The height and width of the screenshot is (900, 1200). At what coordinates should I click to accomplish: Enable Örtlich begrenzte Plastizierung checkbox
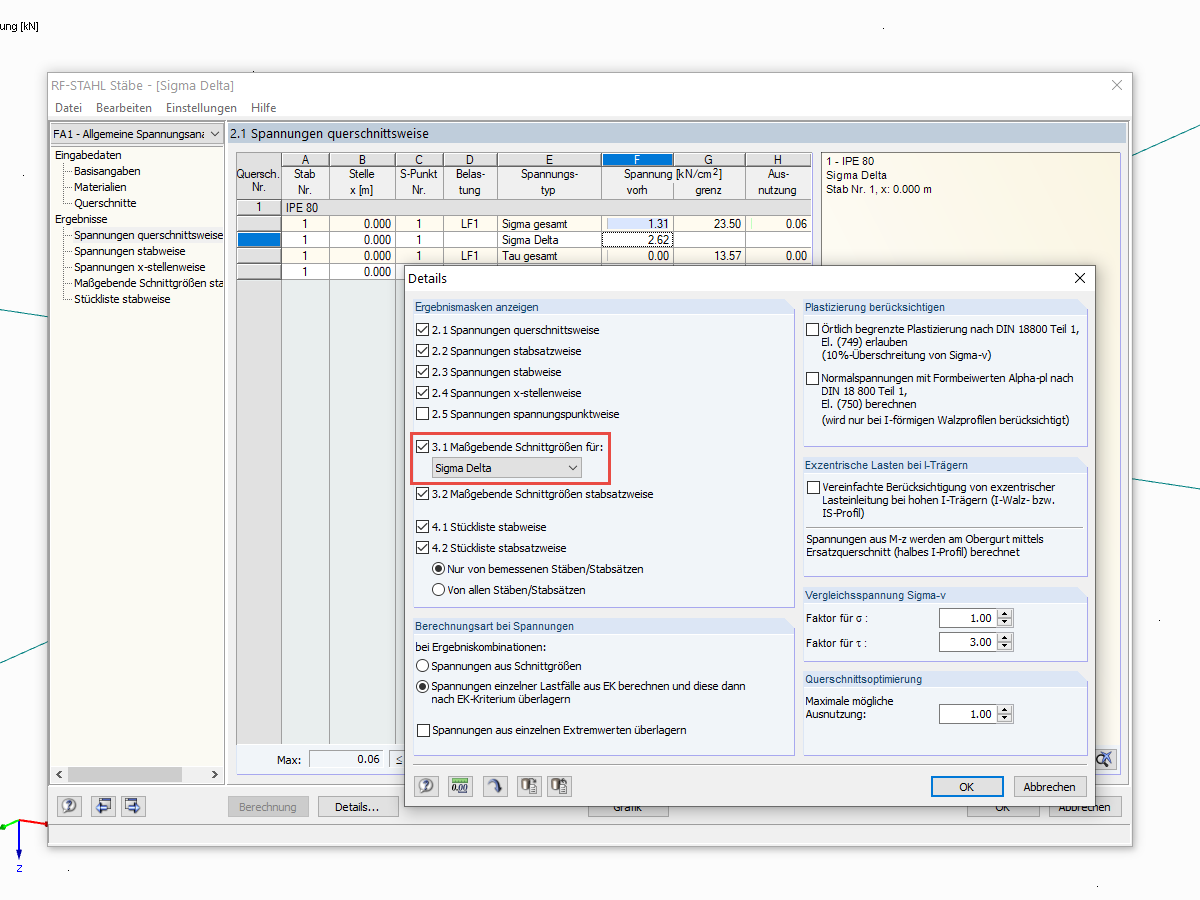pos(813,329)
